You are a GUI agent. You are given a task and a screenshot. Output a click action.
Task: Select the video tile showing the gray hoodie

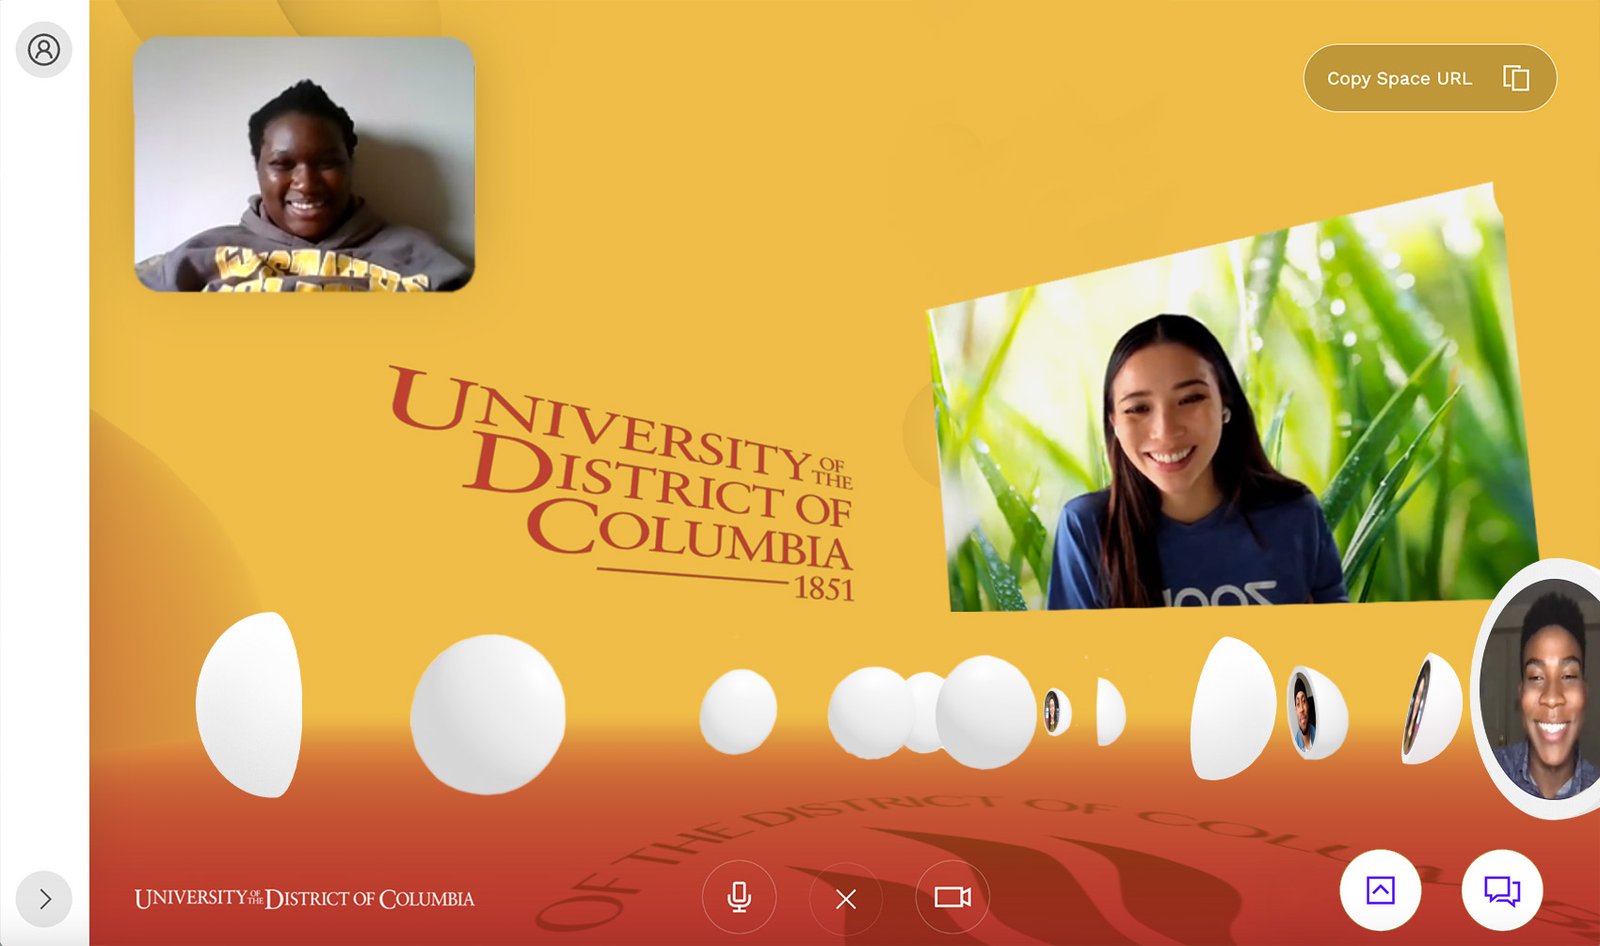[x=304, y=165]
